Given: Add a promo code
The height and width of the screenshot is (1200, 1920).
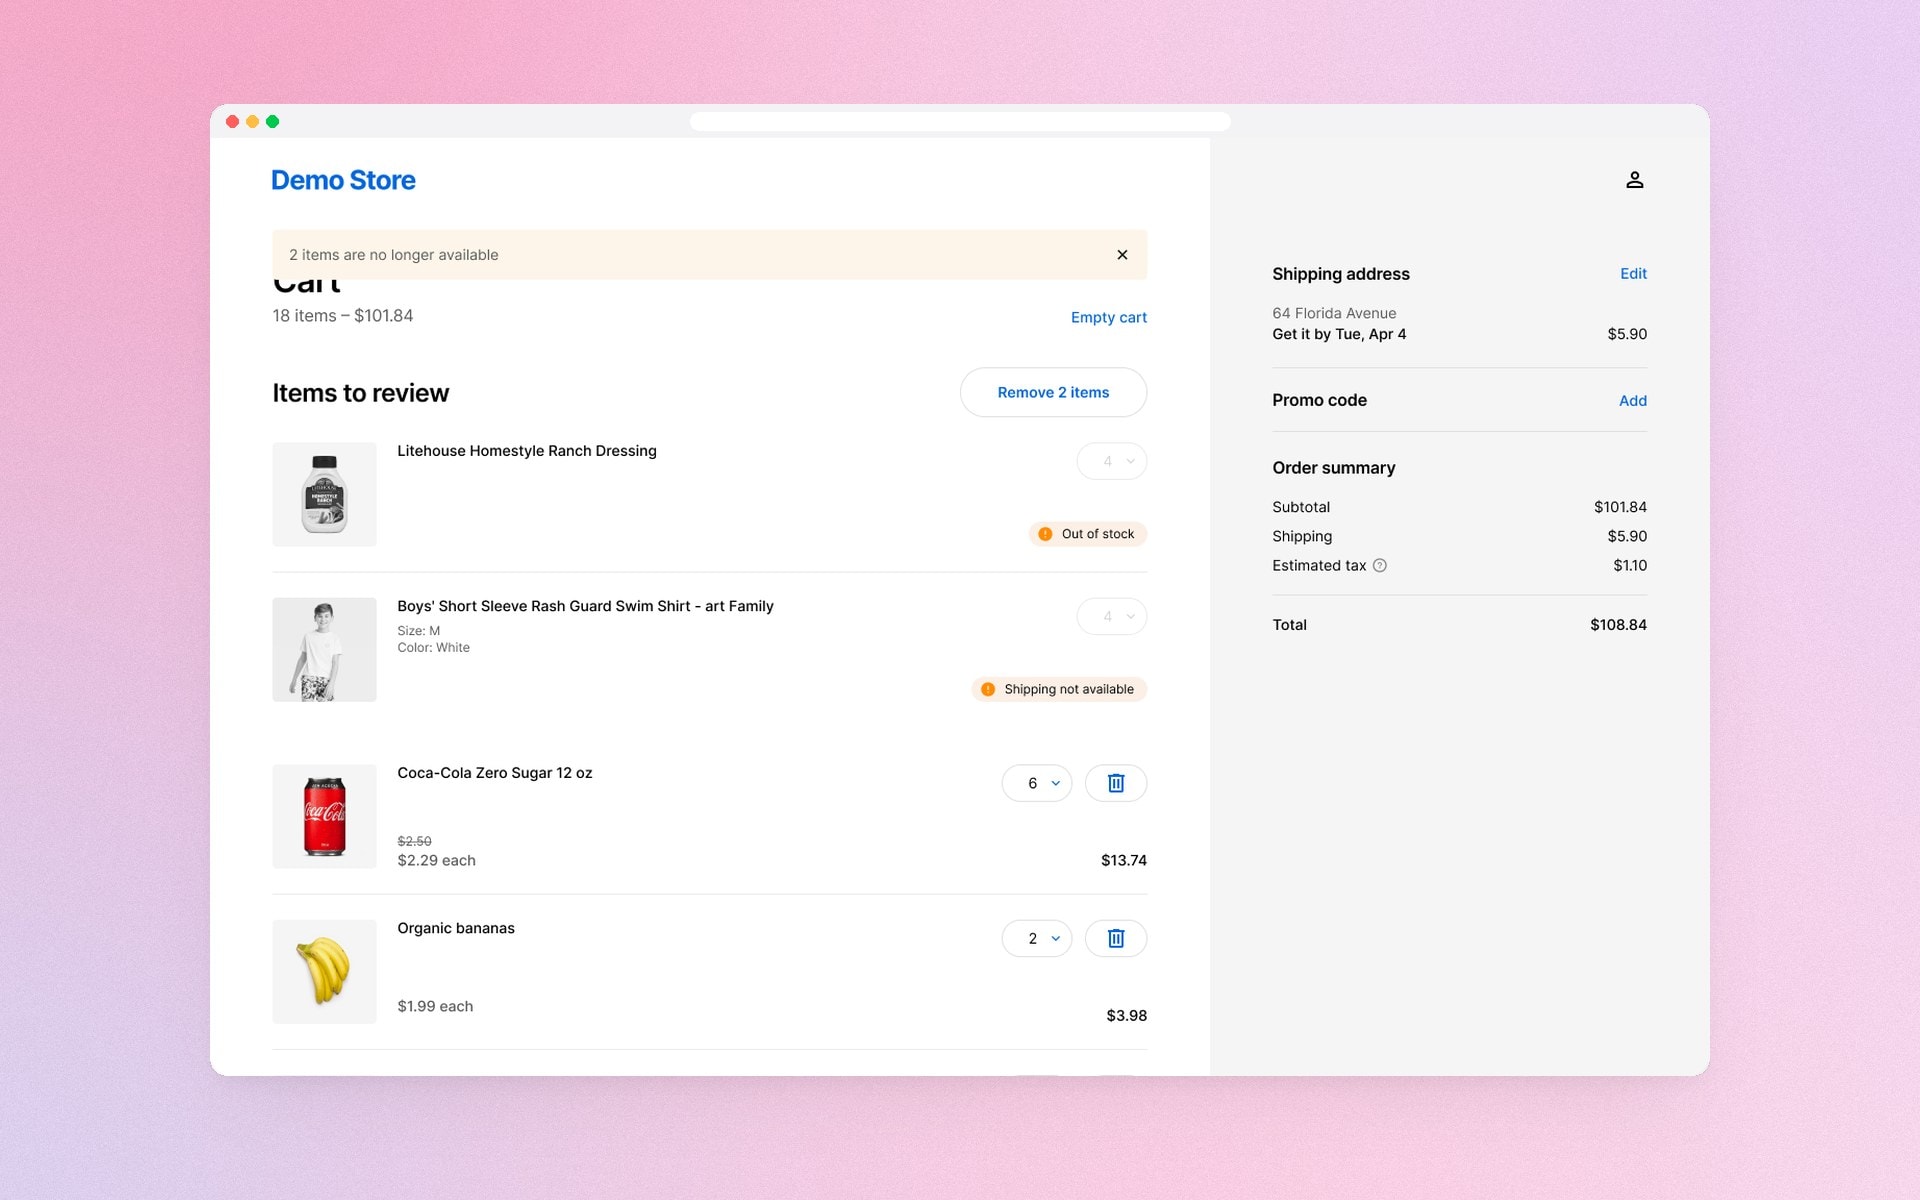Looking at the screenshot, I should tap(1632, 400).
